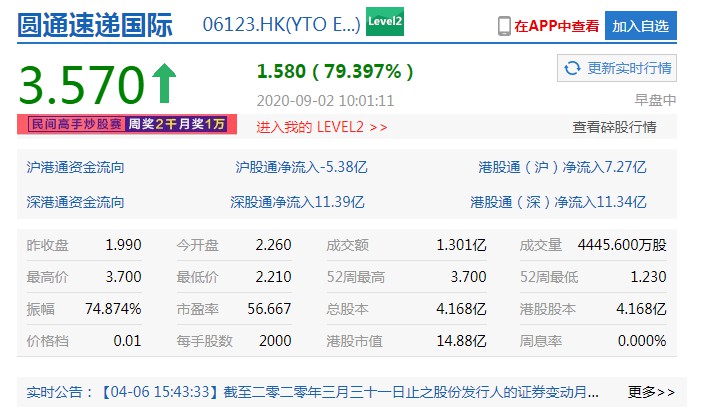The image size is (704, 418).
Task: Click the 总股本 label
Action: point(348,309)
